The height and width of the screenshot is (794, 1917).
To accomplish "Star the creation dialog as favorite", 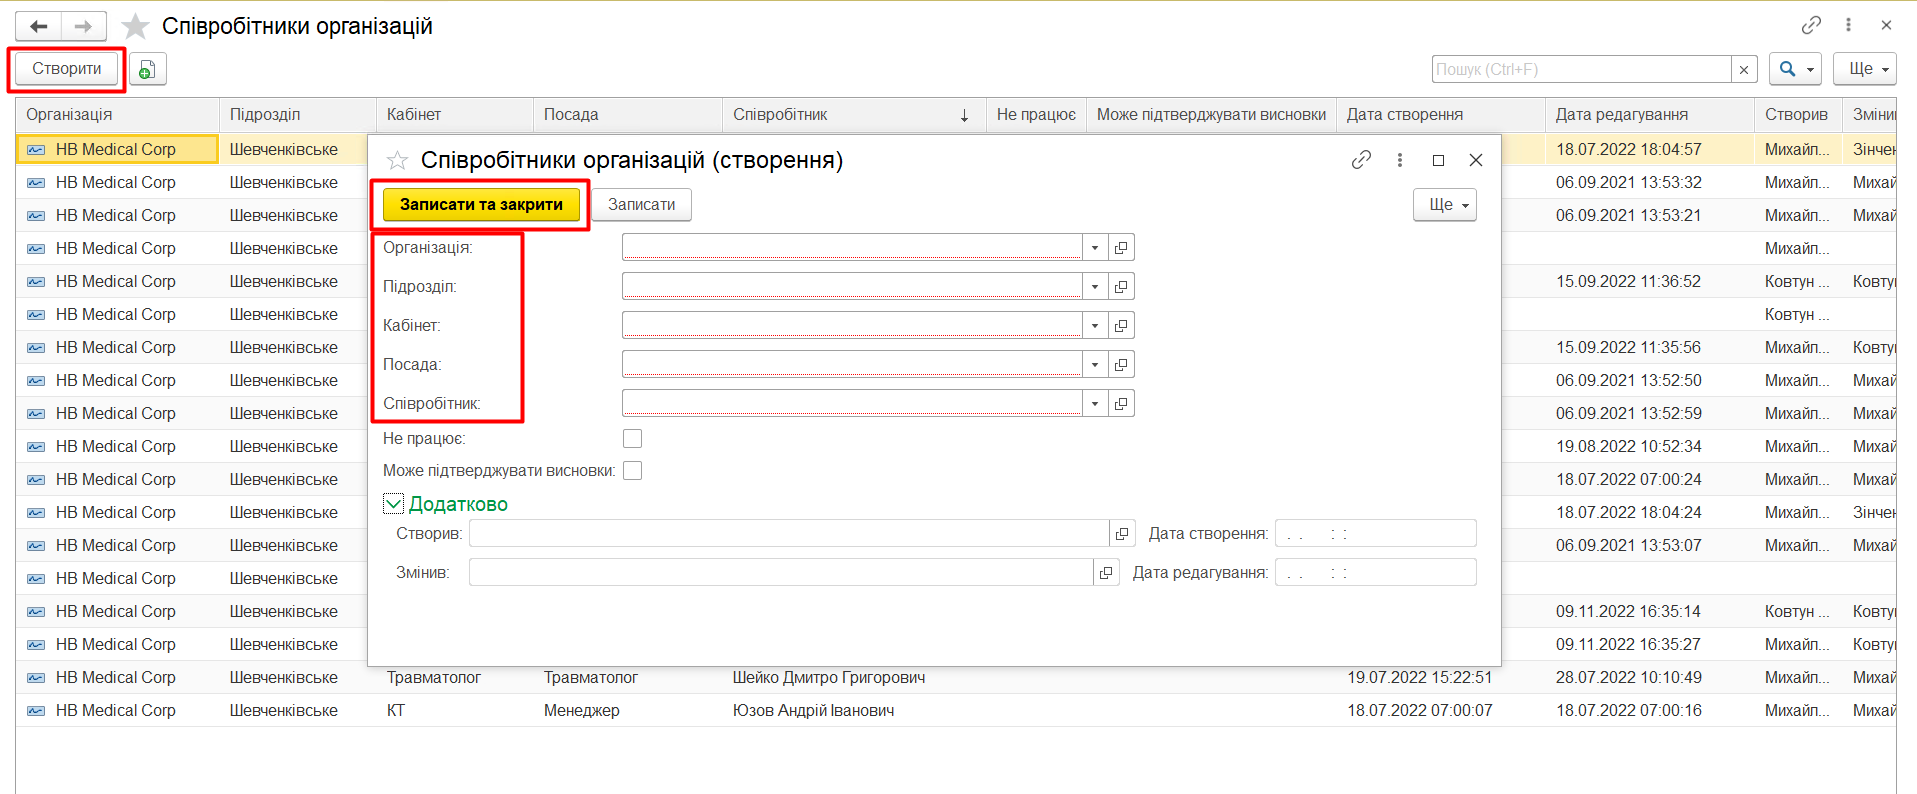I will (x=397, y=160).
